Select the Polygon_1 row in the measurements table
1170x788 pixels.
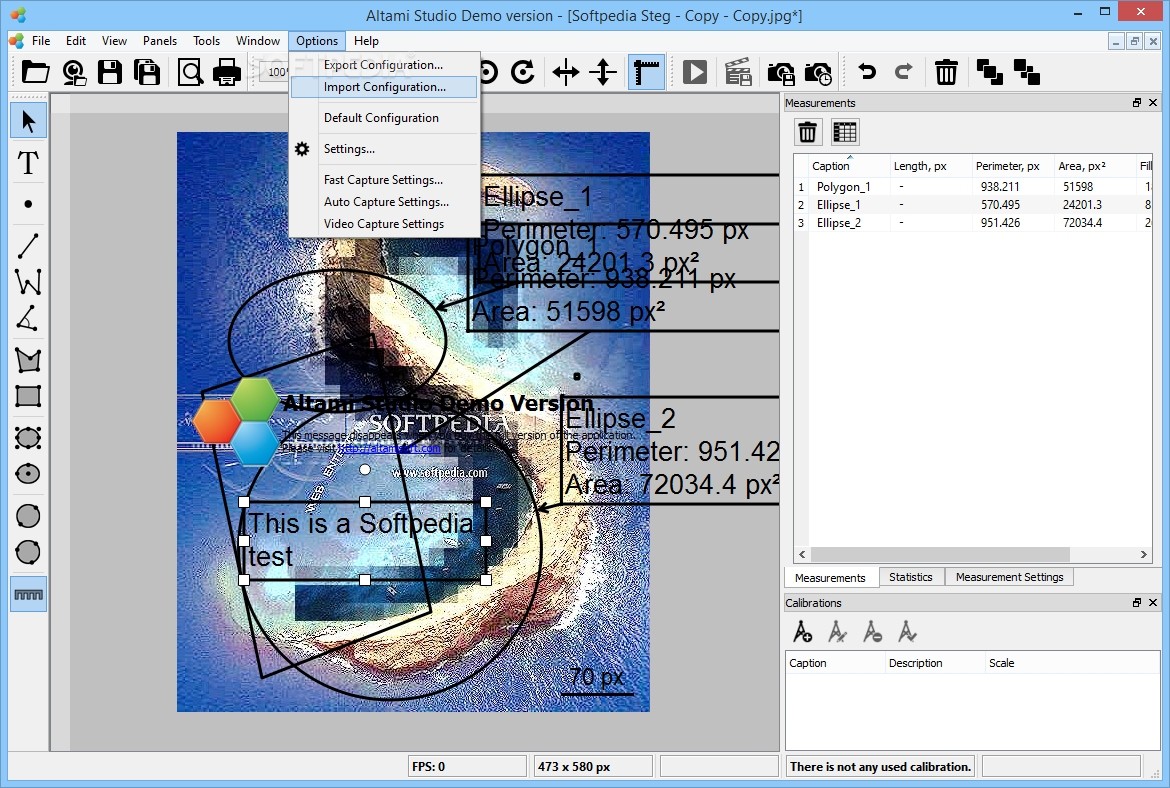coord(973,187)
